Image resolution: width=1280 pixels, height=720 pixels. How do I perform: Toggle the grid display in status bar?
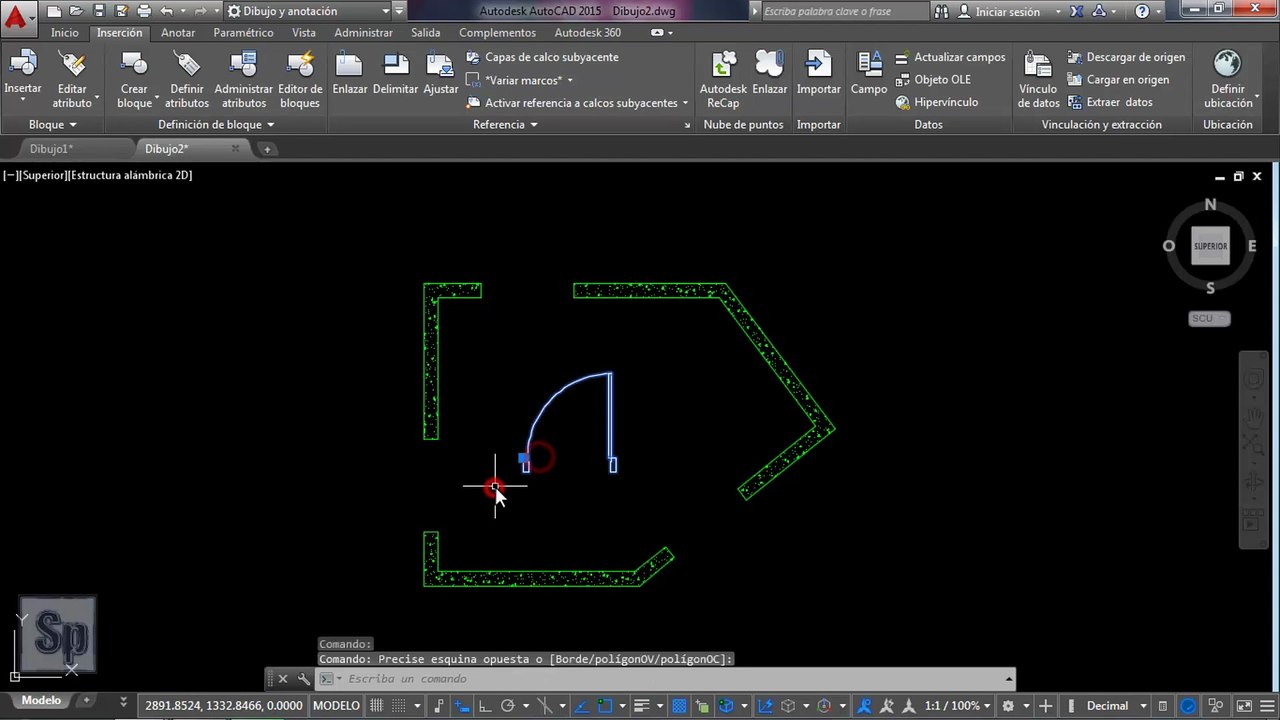pos(377,705)
